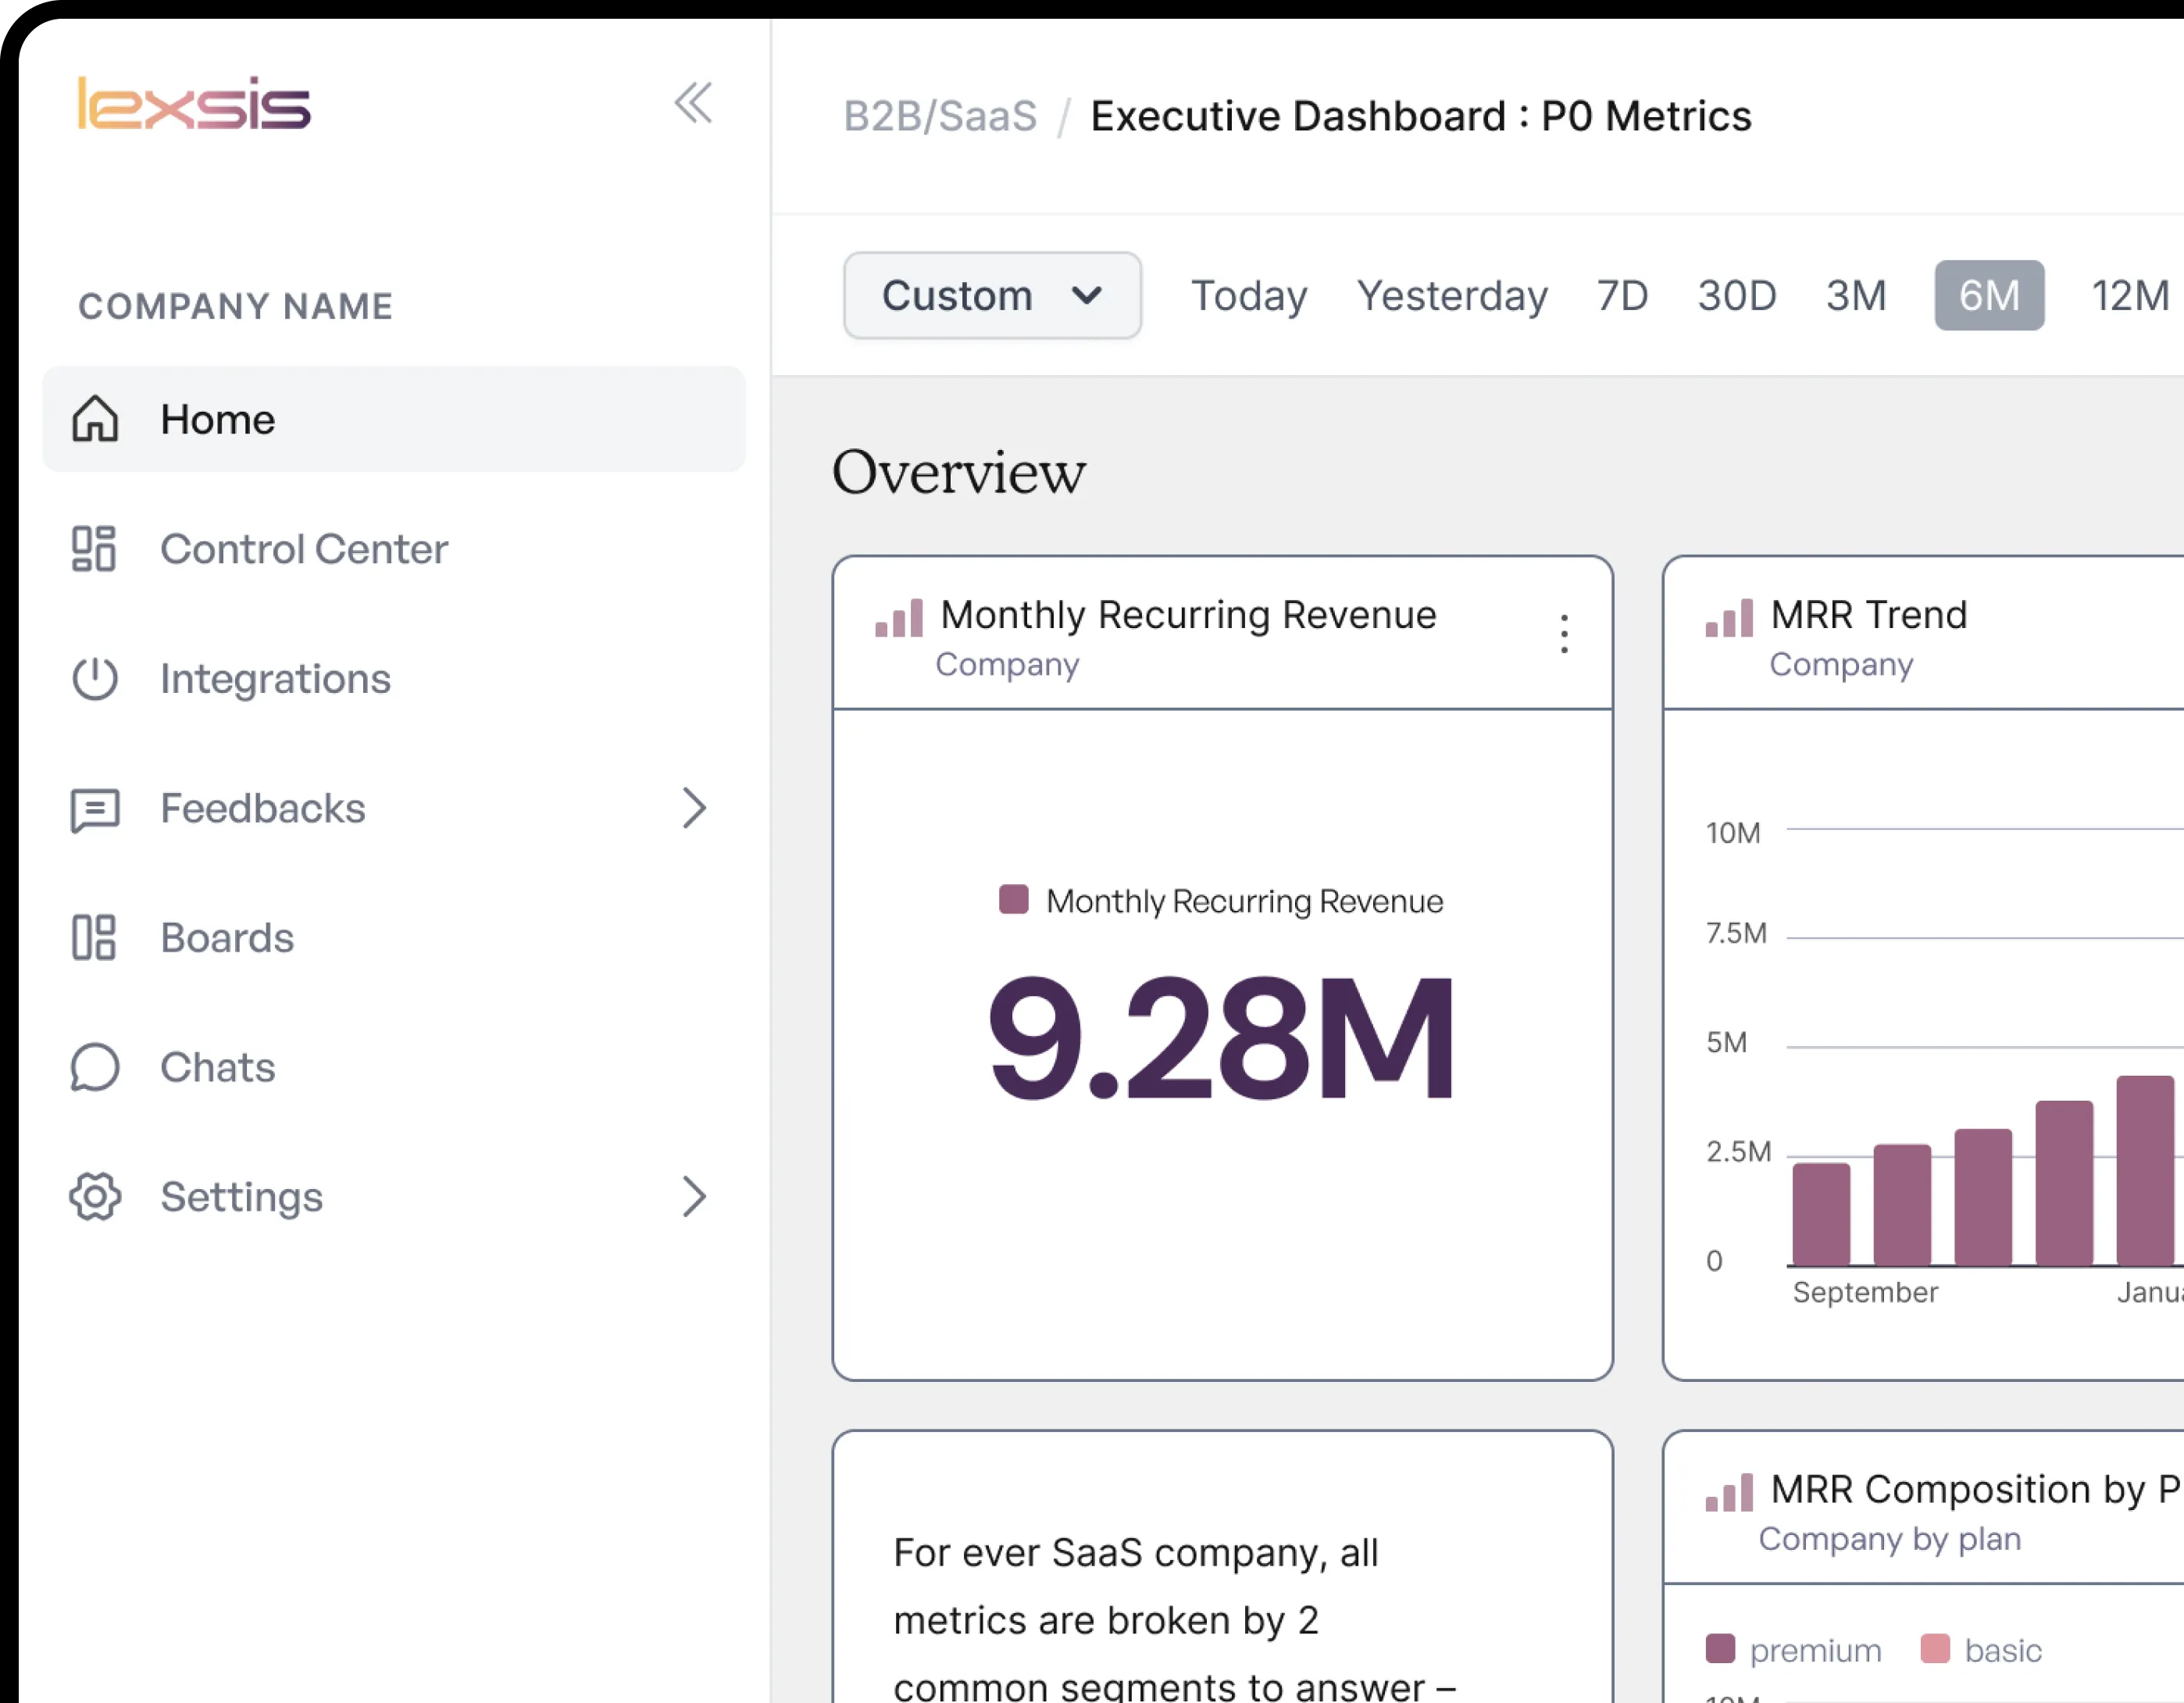2184x1703 pixels.
Task: Open Chats via its bubble icon
Action: tap(95, 1066)
